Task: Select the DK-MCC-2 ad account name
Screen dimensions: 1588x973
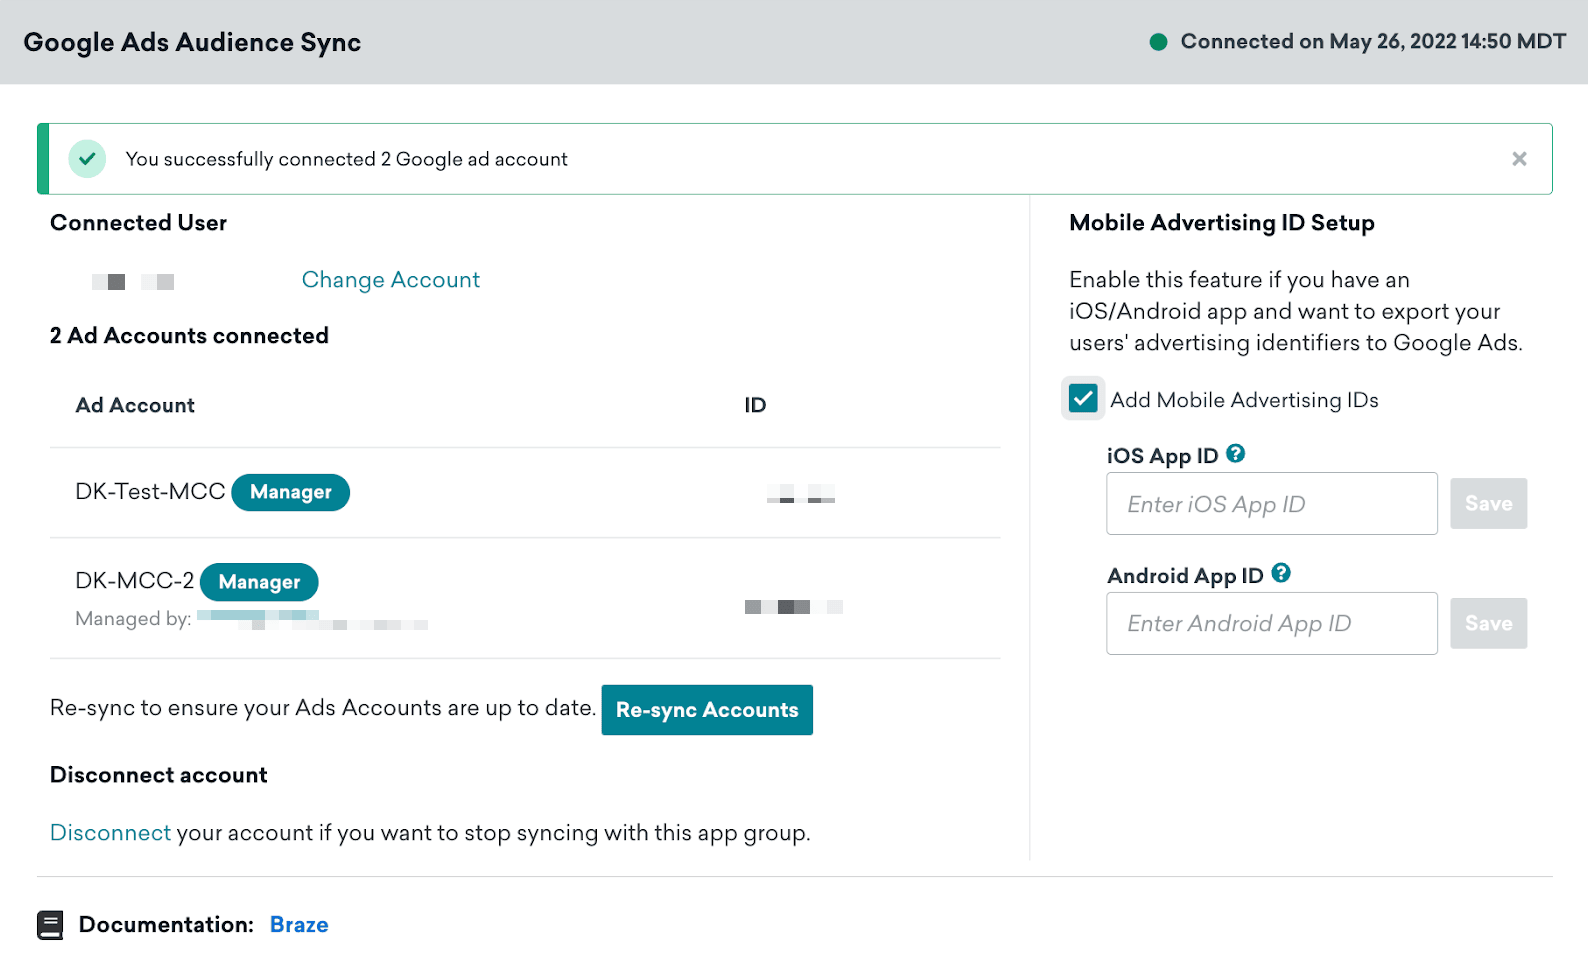Action: [134, 581]
